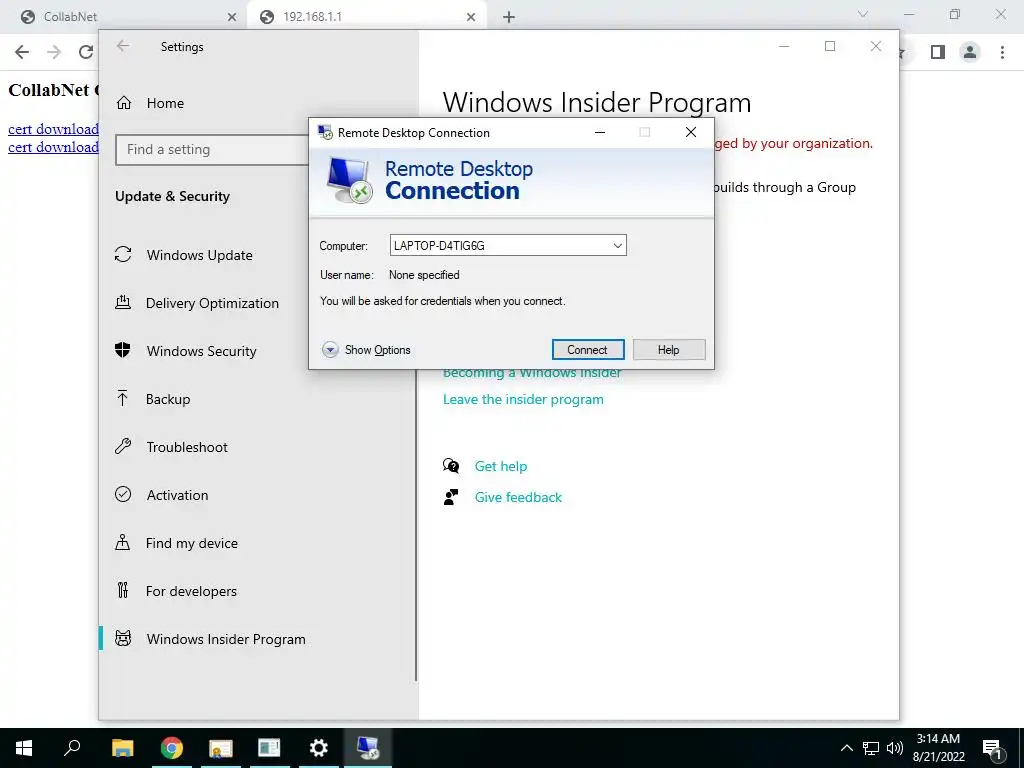Click the Settings gear on the taskbar

[x=319, y=748]
